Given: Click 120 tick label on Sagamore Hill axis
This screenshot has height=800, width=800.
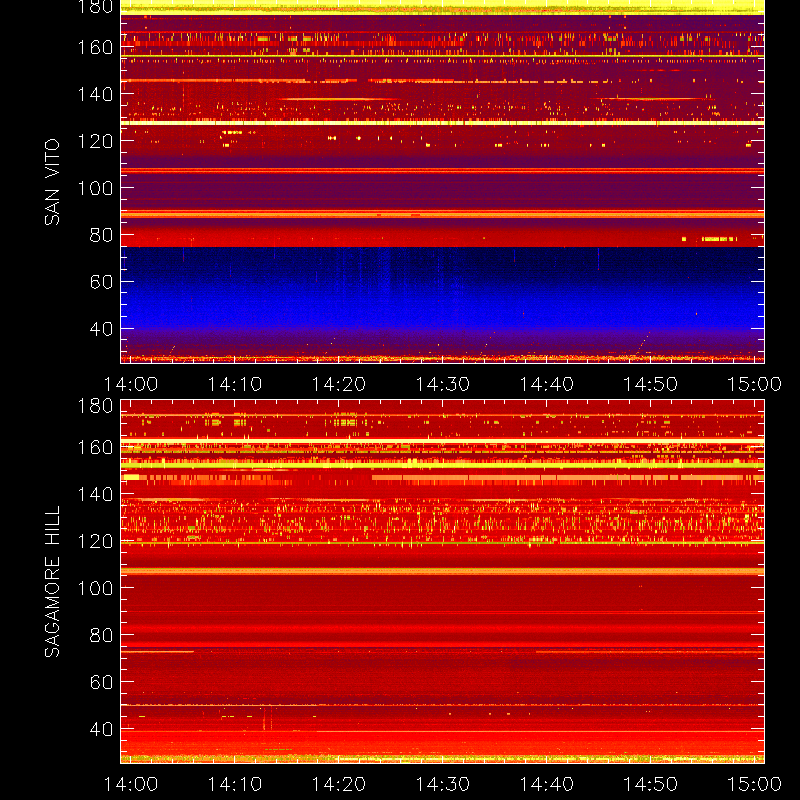Looking at the screenshot, I should (x=95, y=541).
